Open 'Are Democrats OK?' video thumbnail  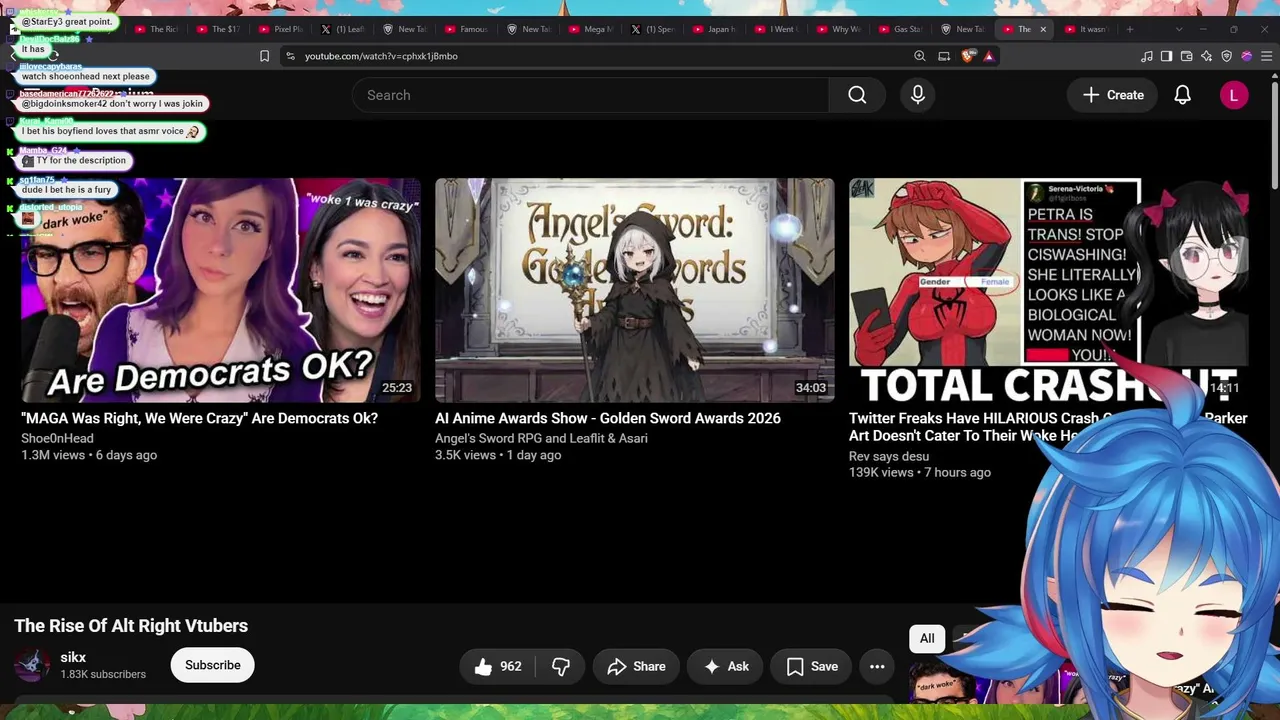coord(221,290)
